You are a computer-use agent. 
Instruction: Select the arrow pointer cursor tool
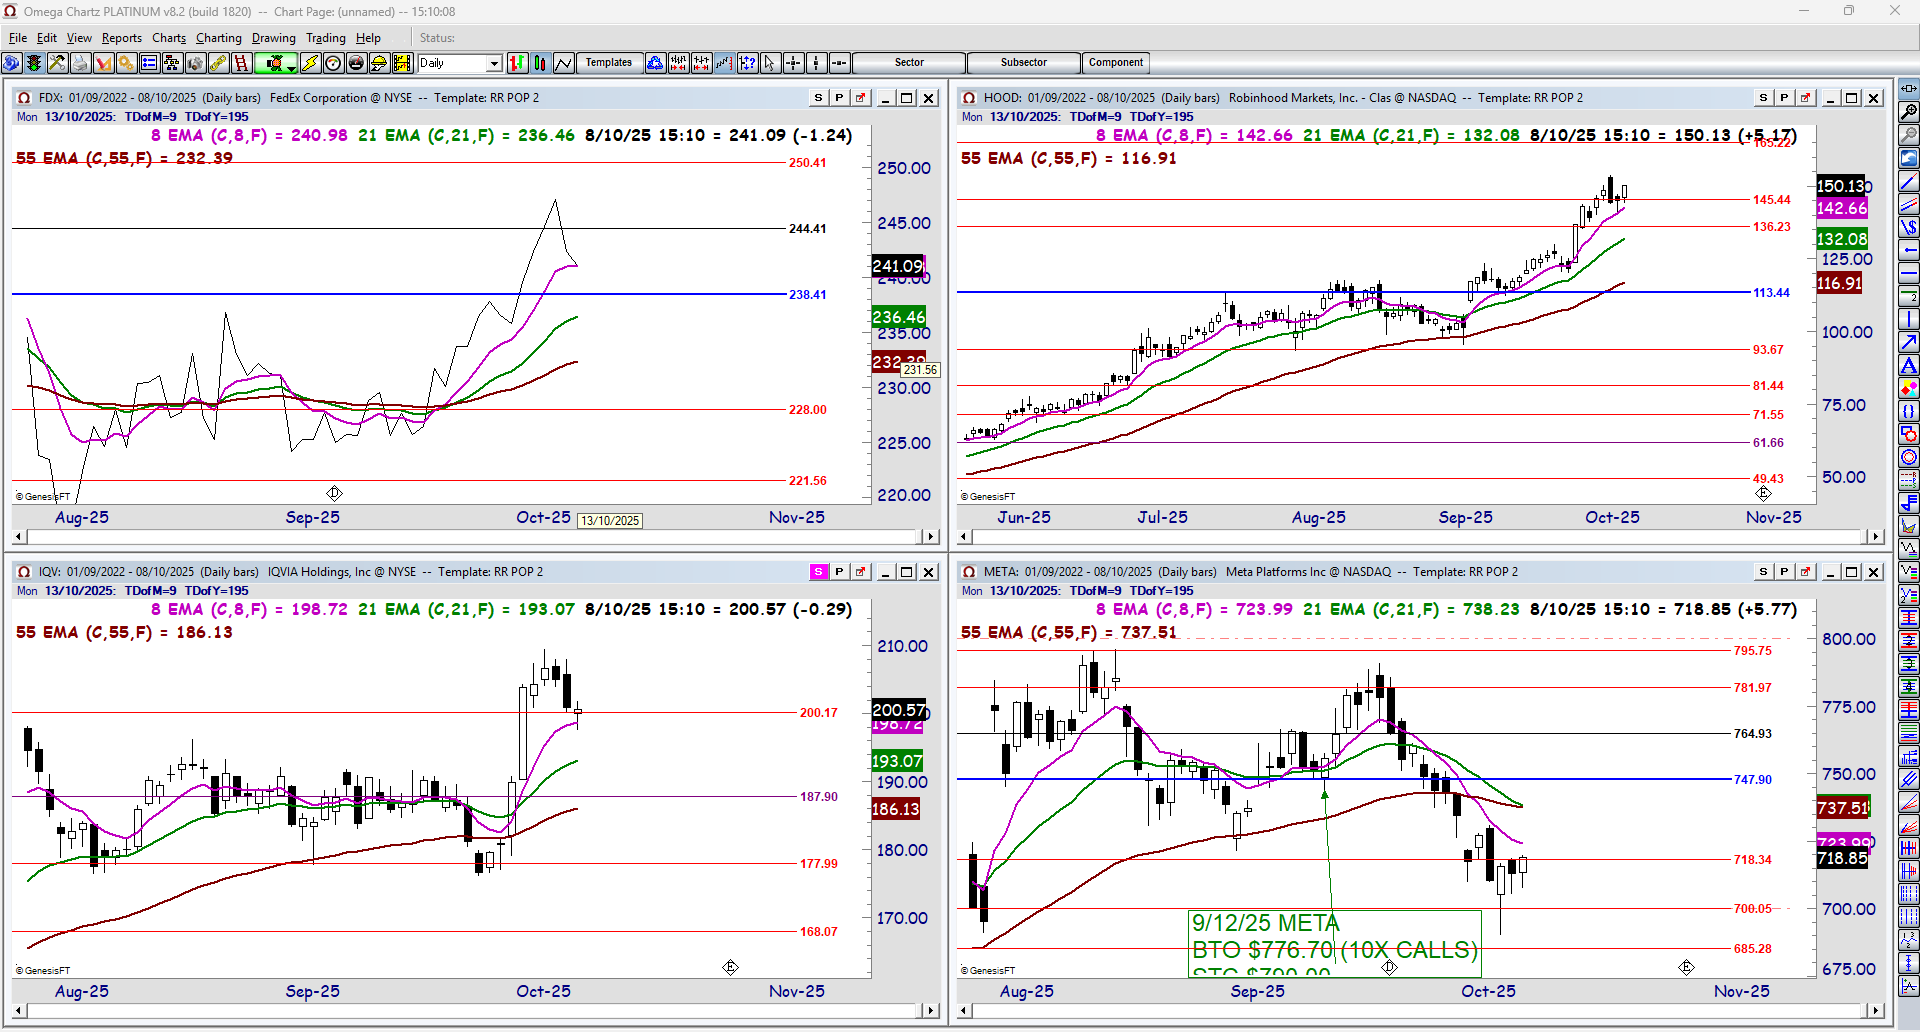(770, 63)
